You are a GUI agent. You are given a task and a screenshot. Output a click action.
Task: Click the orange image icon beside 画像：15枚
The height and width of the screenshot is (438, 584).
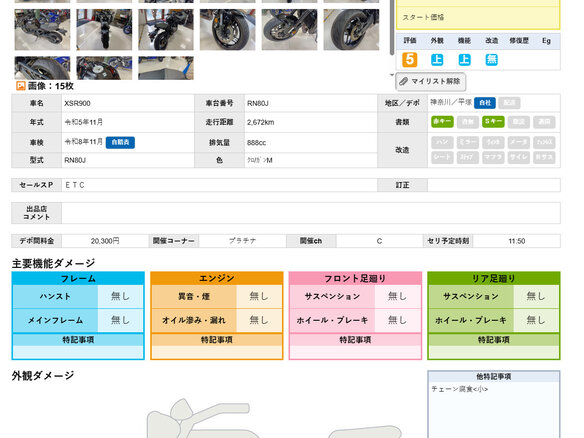point(20,86)
